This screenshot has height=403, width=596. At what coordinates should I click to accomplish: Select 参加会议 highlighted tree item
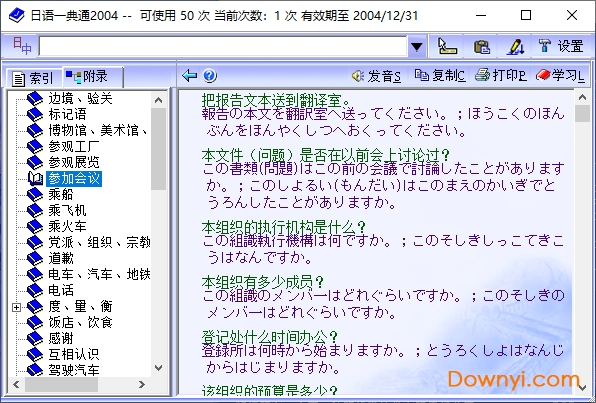click(x=74, y=178)
